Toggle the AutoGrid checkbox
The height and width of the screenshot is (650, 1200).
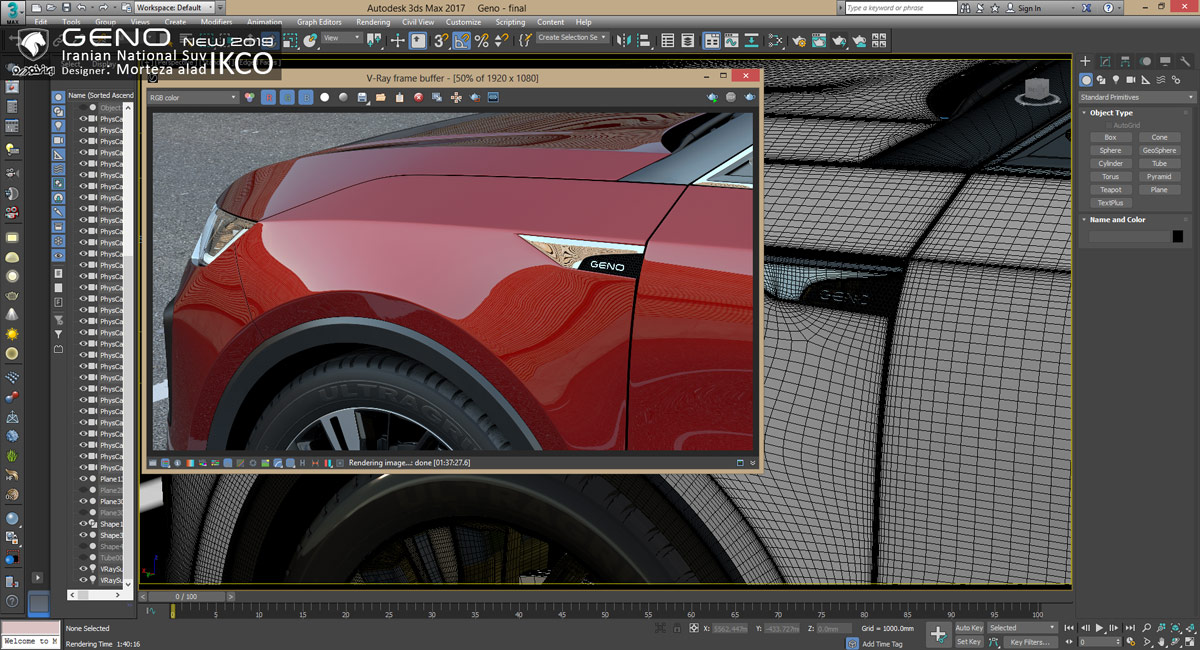click(x=1108, y=125)
